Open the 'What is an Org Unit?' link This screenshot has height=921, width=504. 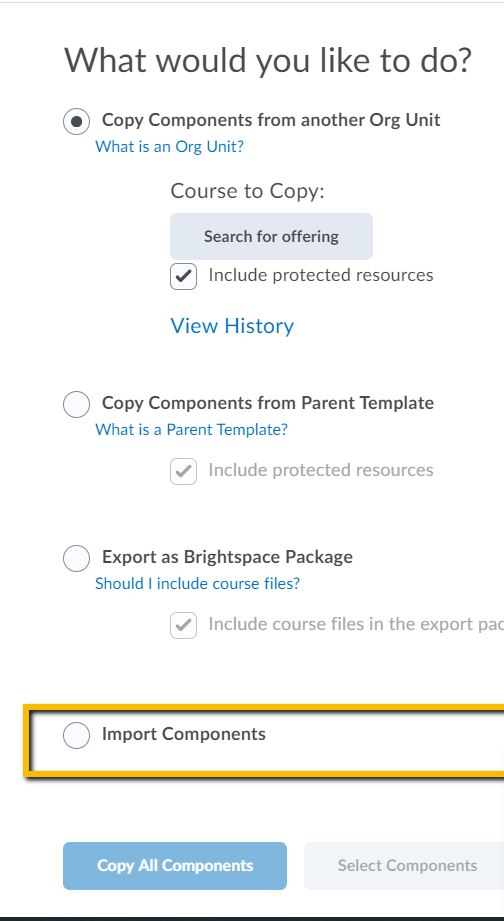(x=169, y=146)
